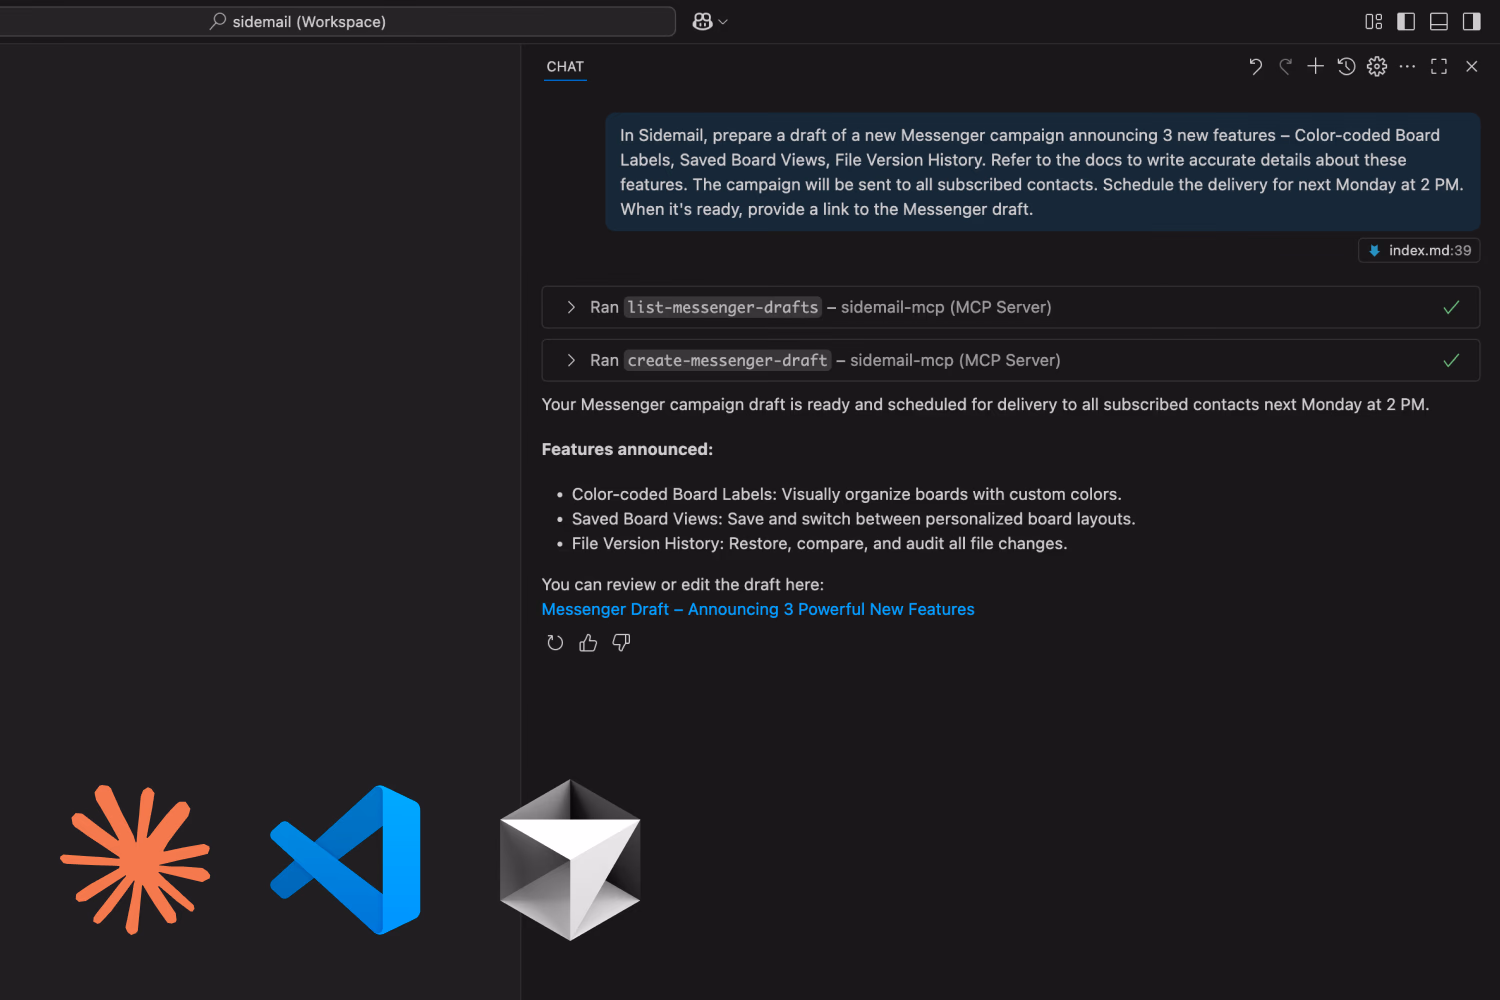
Task: Click the blue VS Code logo
Action: [345, 860]
